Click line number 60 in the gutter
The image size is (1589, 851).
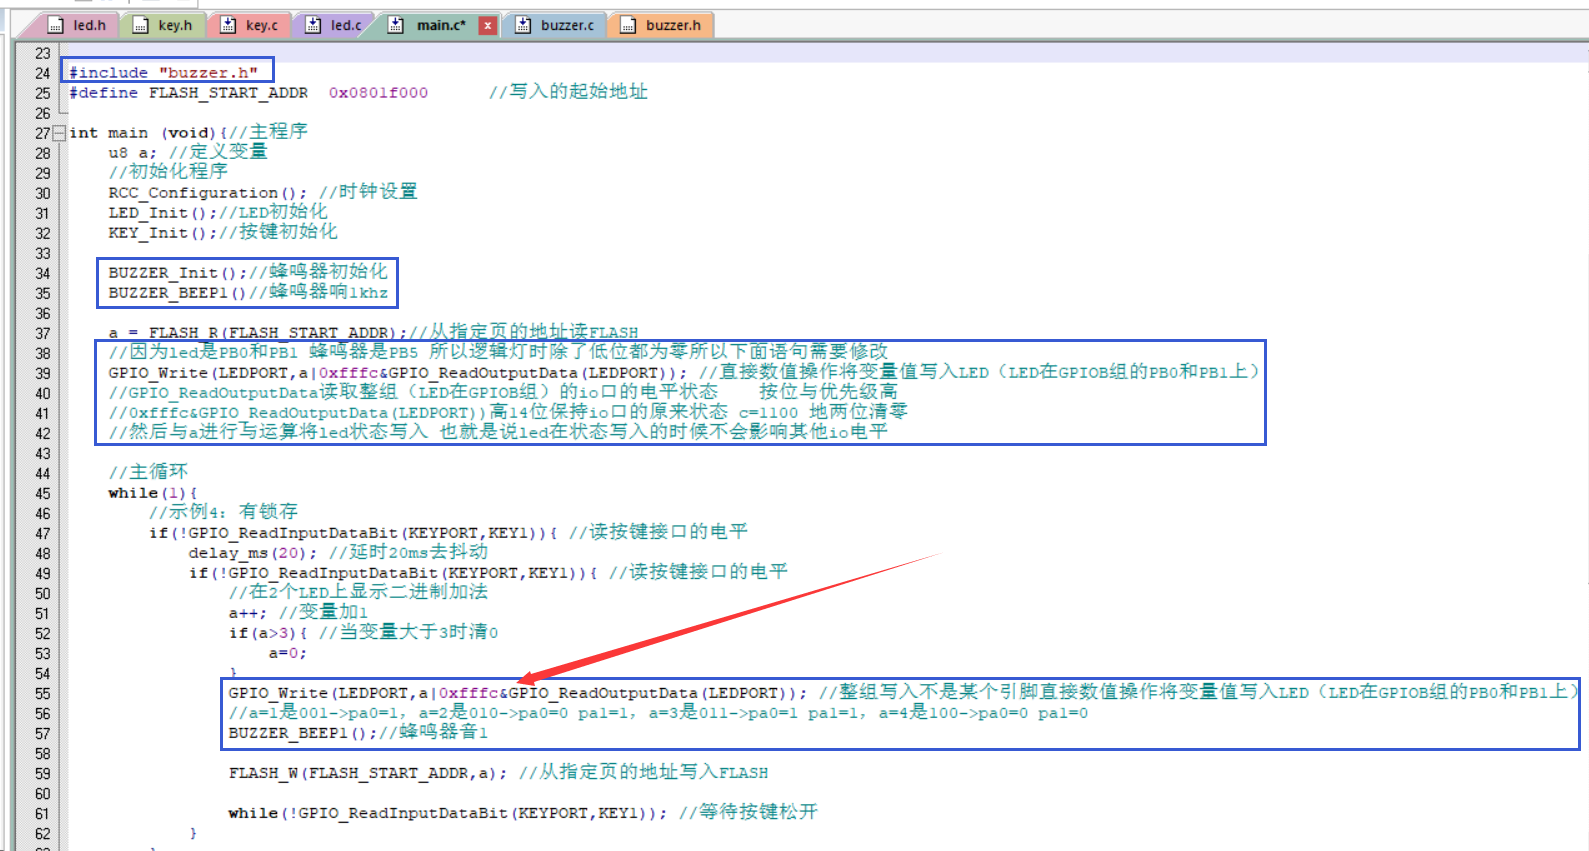point(42,793)
